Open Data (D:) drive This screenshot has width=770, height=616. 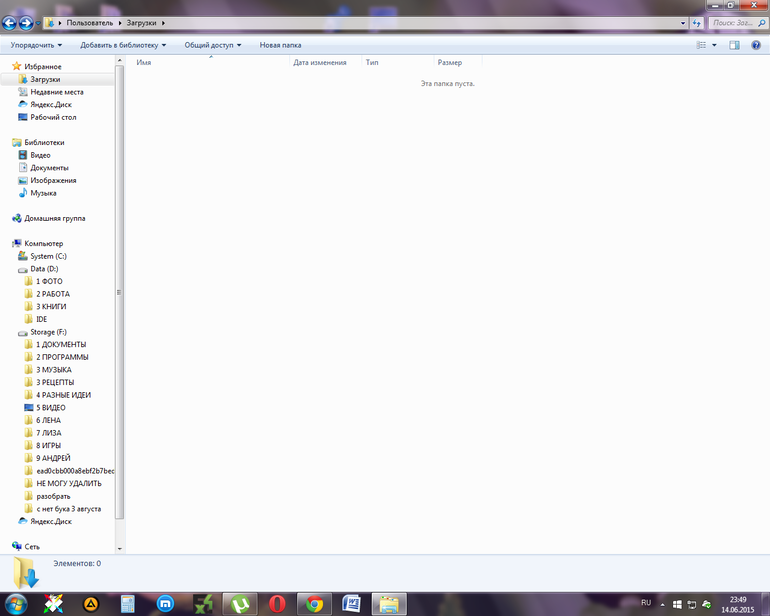(x=44, y=269)
